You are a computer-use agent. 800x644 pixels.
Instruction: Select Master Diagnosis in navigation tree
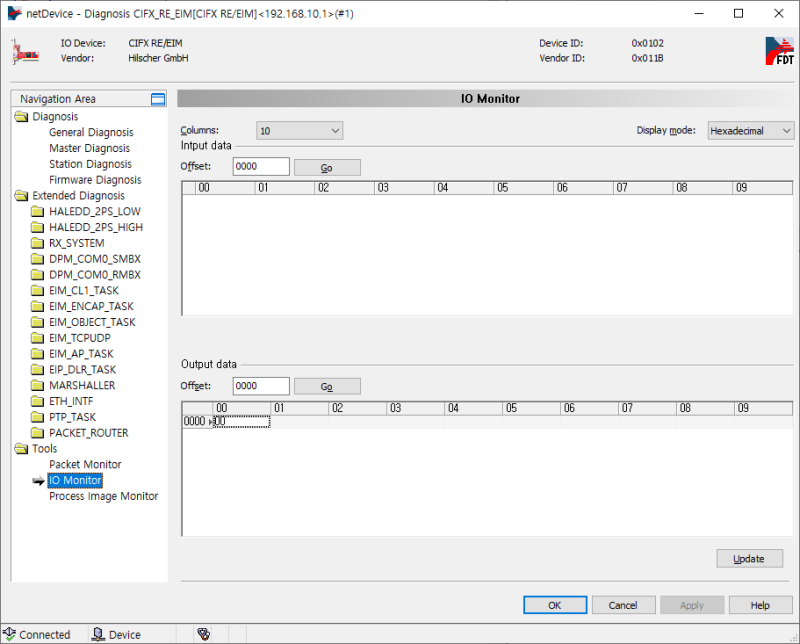89,148
